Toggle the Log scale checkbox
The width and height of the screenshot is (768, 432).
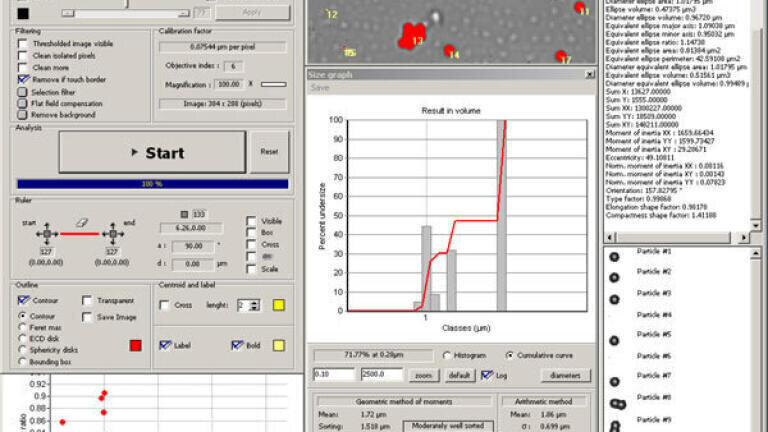coord(486,375)
